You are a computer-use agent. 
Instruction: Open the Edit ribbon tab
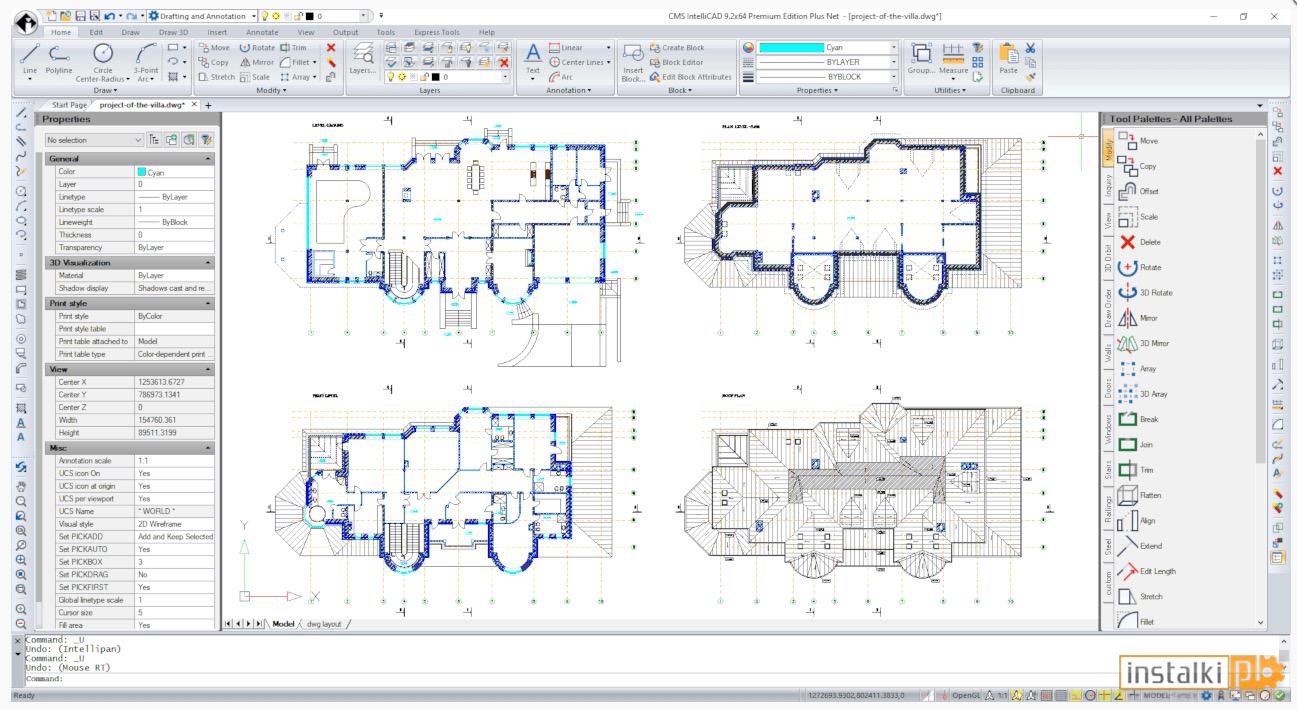pos(96,32)
